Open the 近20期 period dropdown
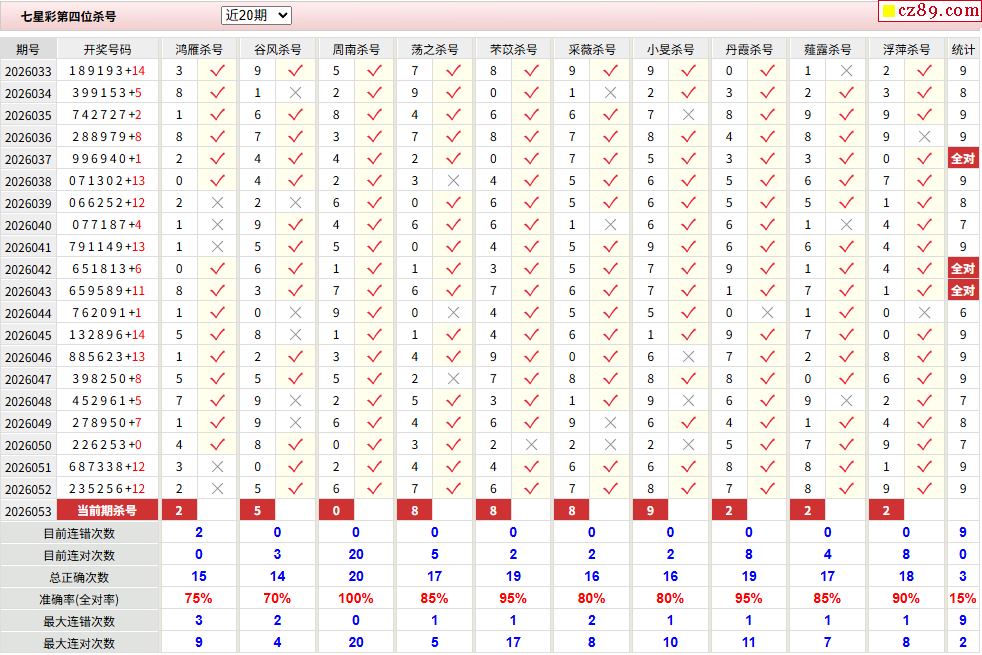982x655 pixels. point(256,16)
